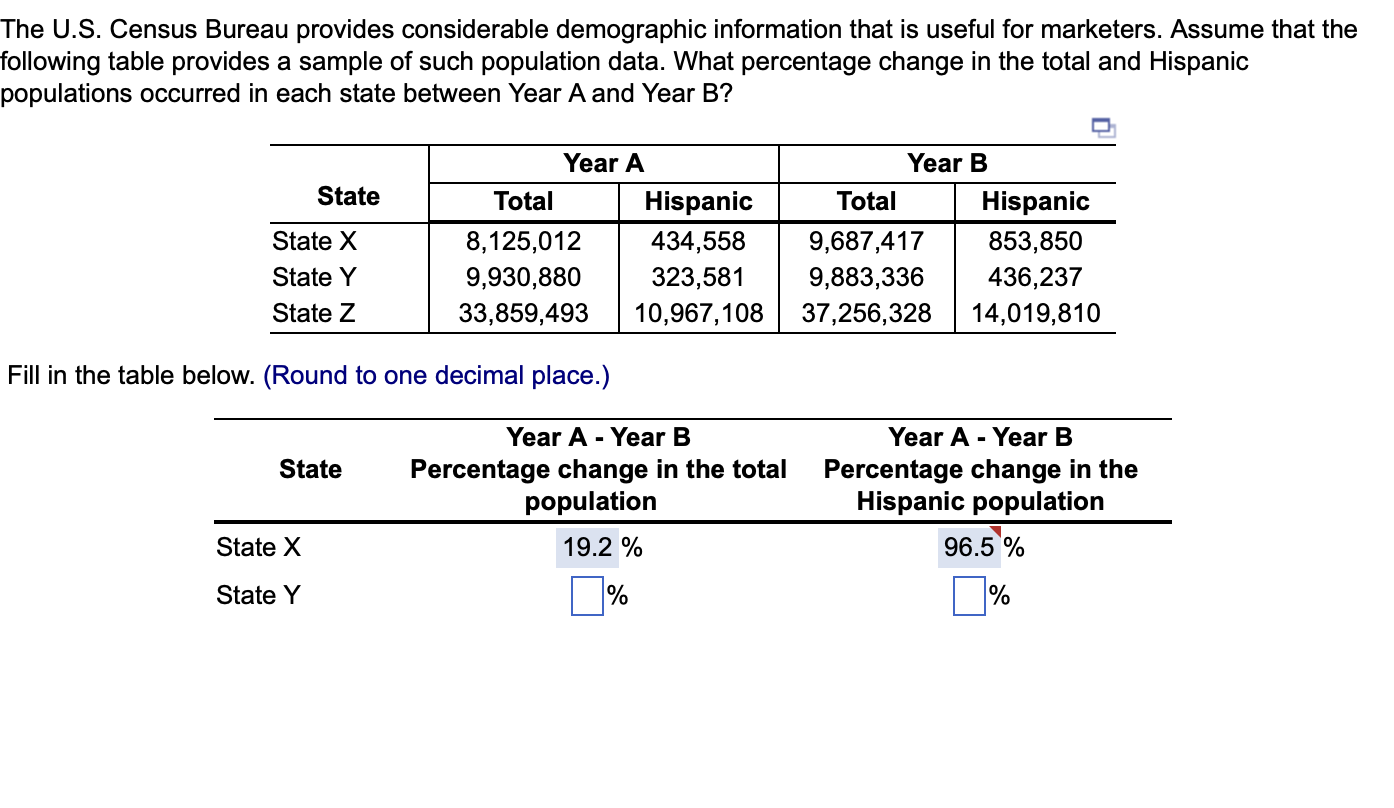Click the Hispanic header under Year B
The width and height of the screenshot is (1394, 808).
click(x=1035, y=201)
